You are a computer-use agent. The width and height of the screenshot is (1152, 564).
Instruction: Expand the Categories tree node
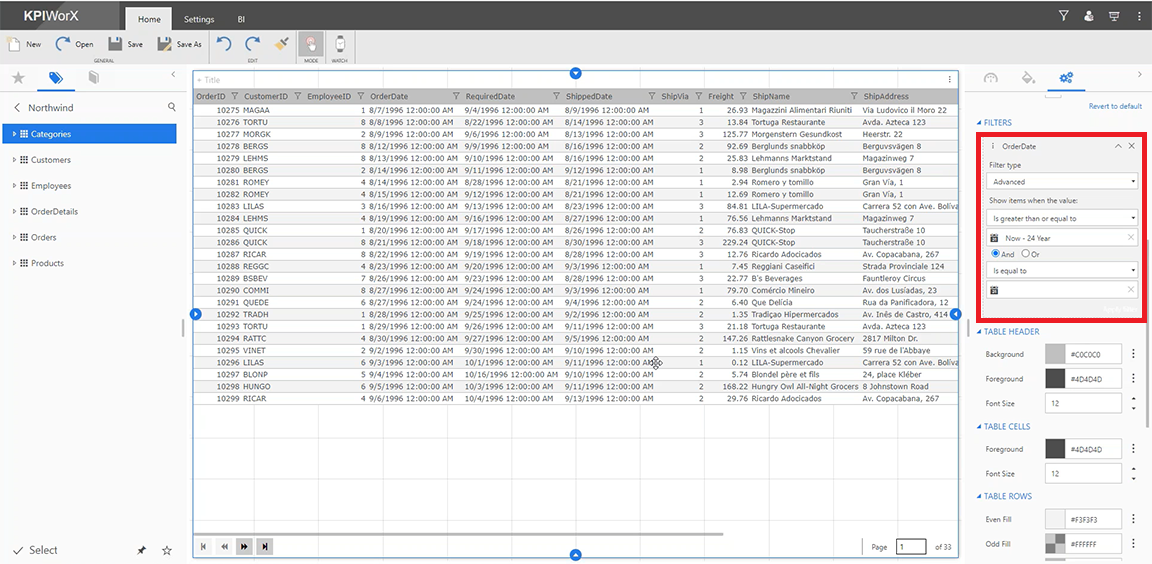point(14,134)
